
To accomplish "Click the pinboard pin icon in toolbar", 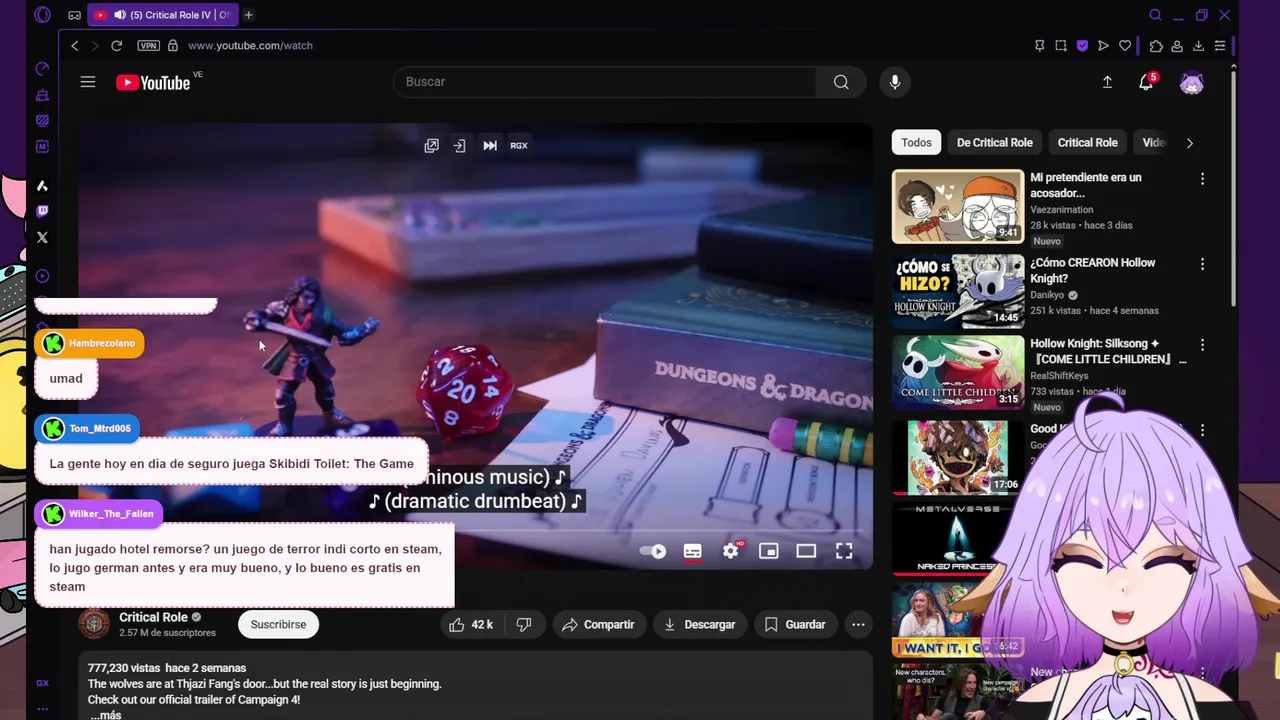I will pyautogui.click(x=1039, y=46).
